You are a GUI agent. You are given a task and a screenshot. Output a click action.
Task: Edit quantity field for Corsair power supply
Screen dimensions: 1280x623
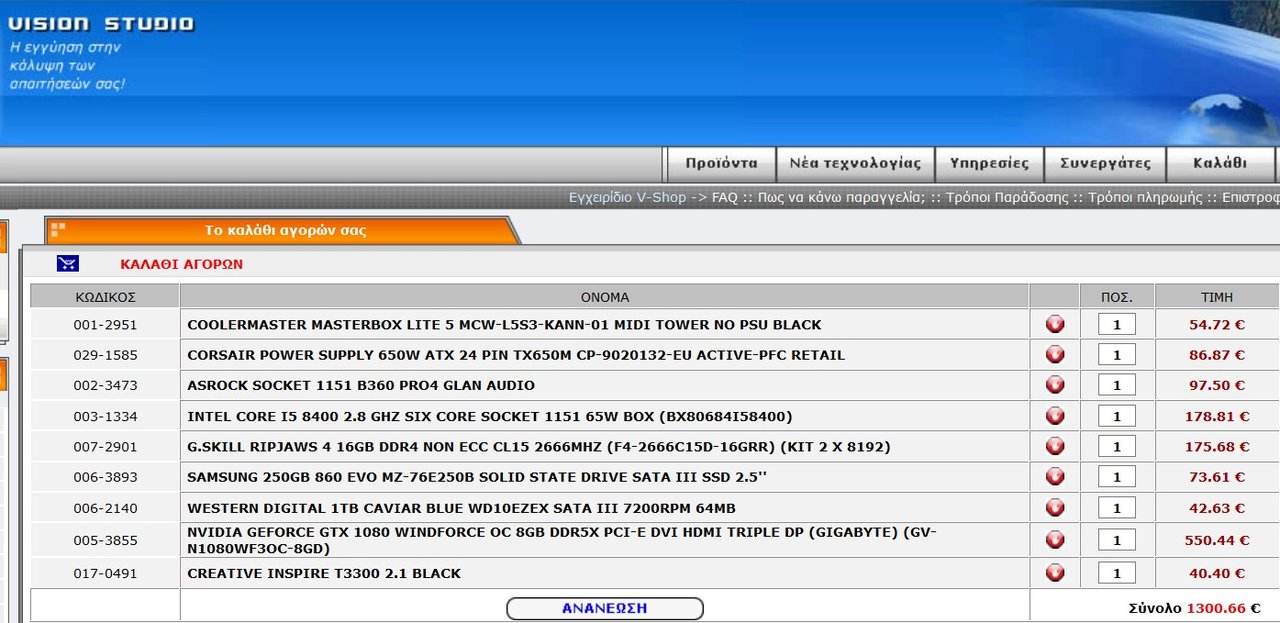(1117, 355)
